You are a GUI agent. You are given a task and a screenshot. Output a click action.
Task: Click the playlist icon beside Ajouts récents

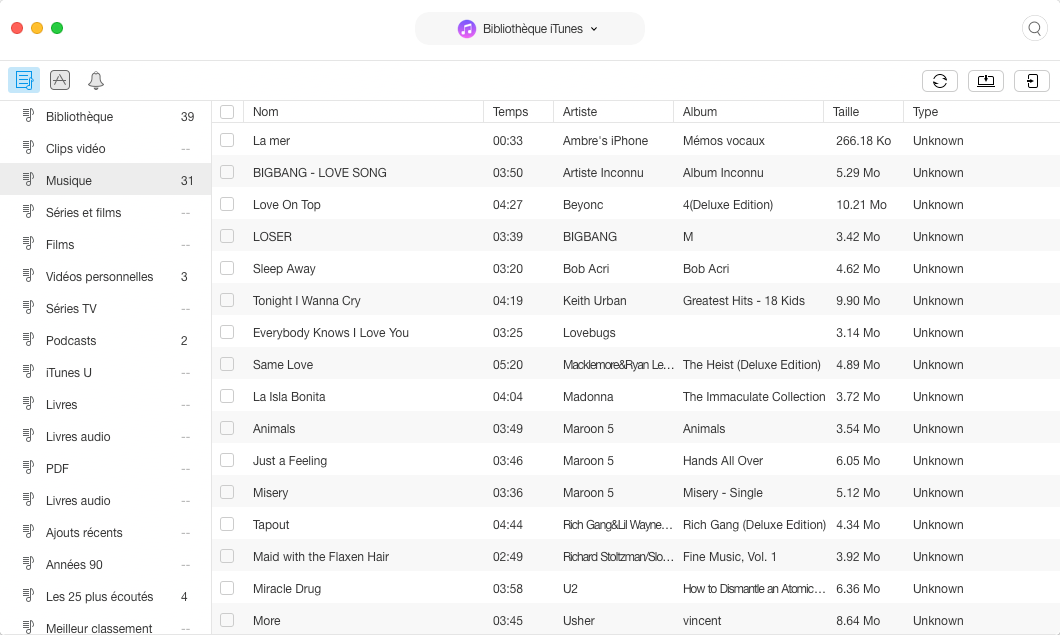(28, 532)
